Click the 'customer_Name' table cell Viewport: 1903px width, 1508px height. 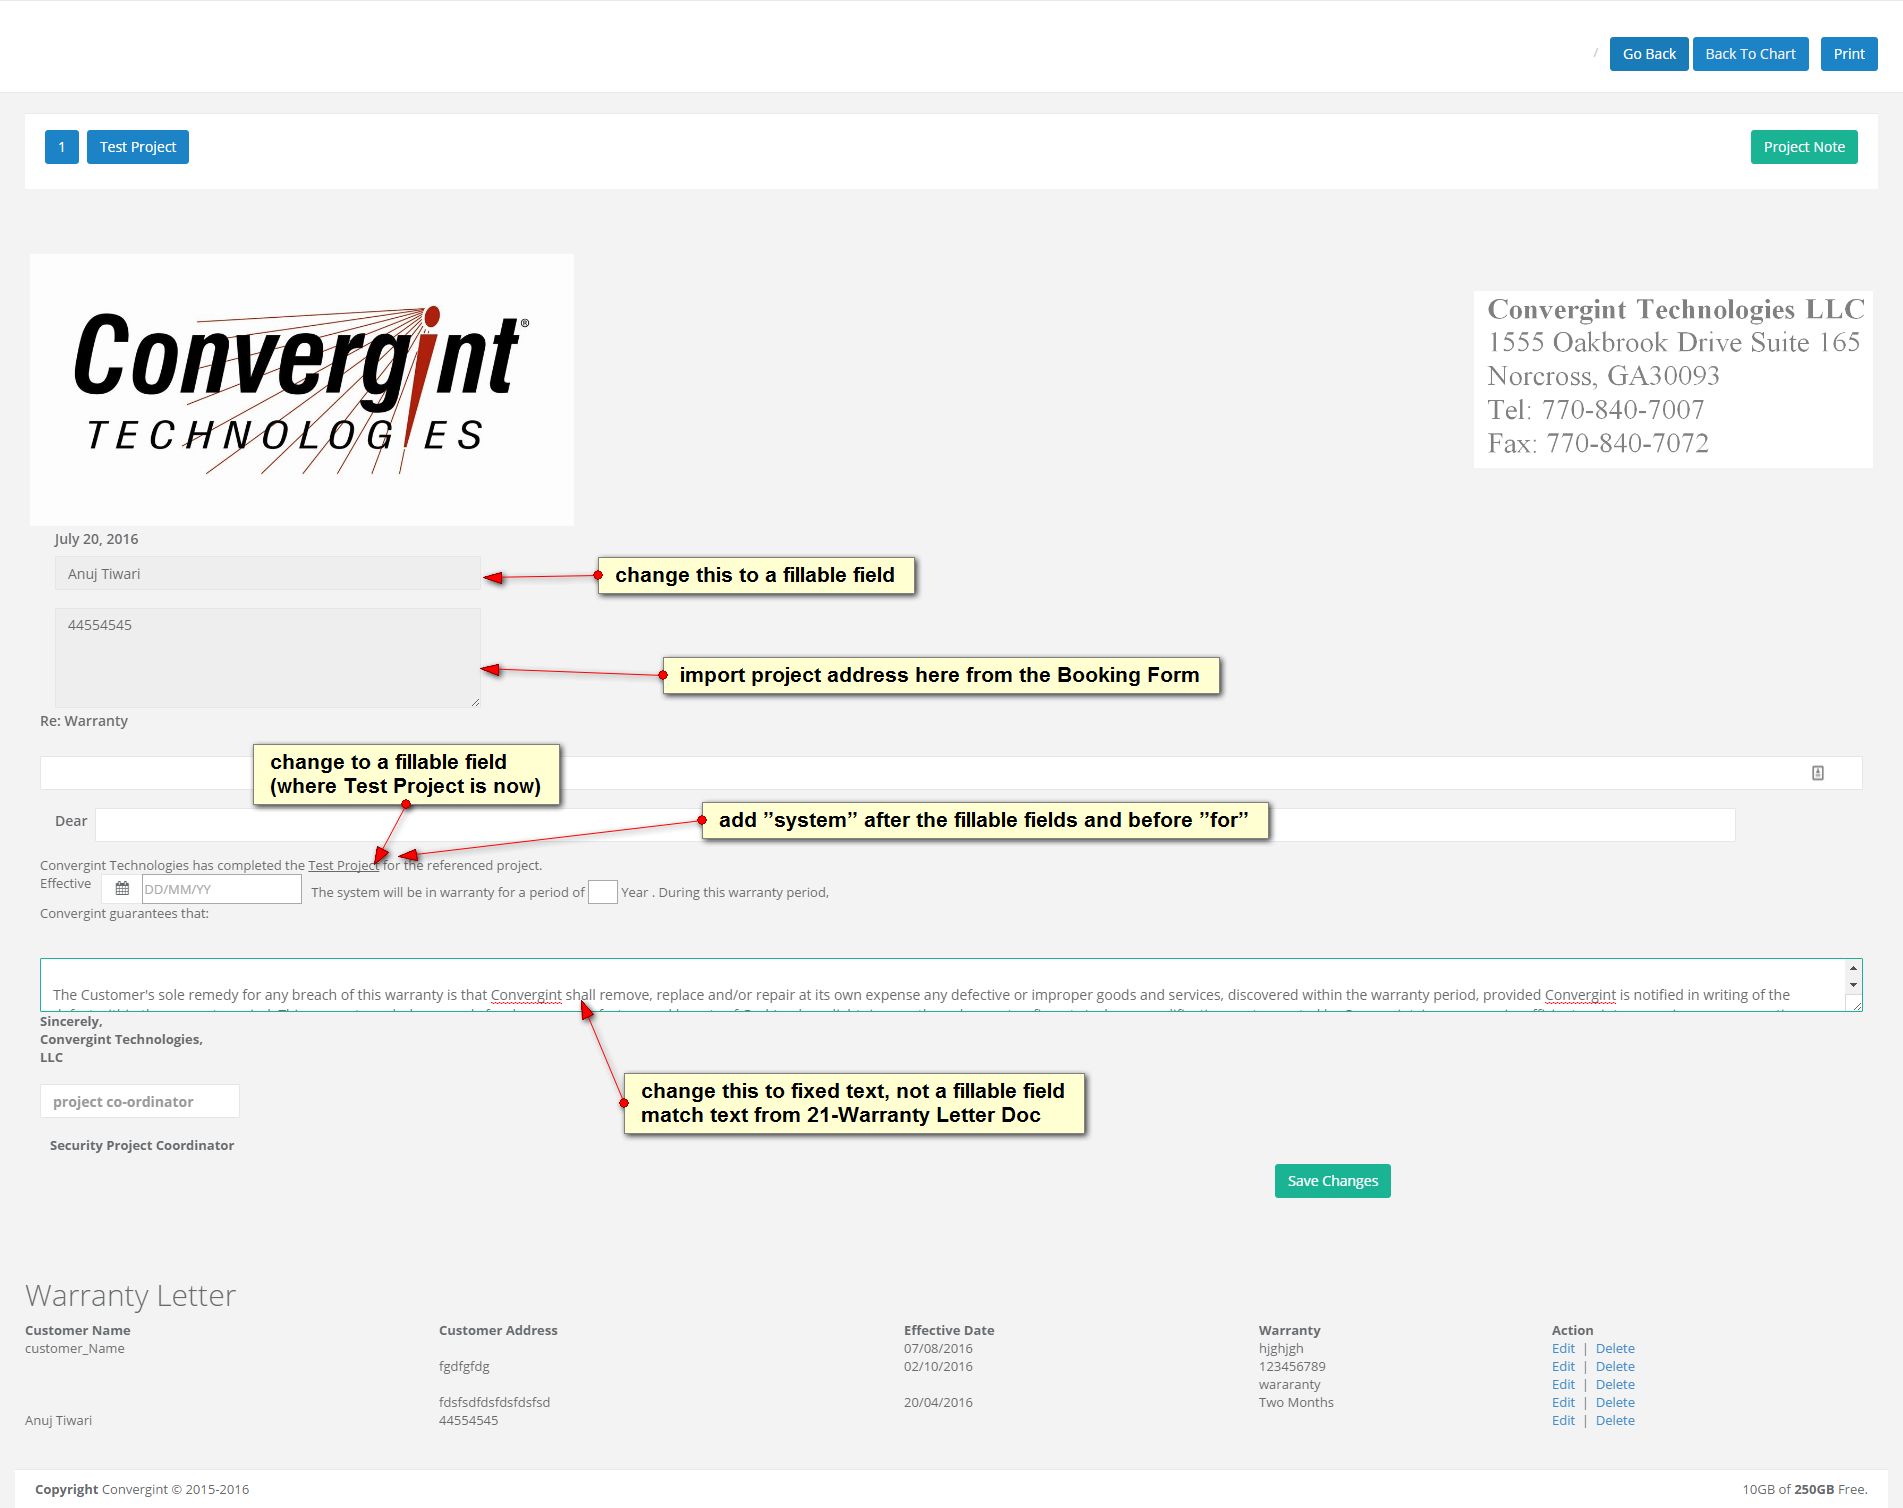point(75,1349)
